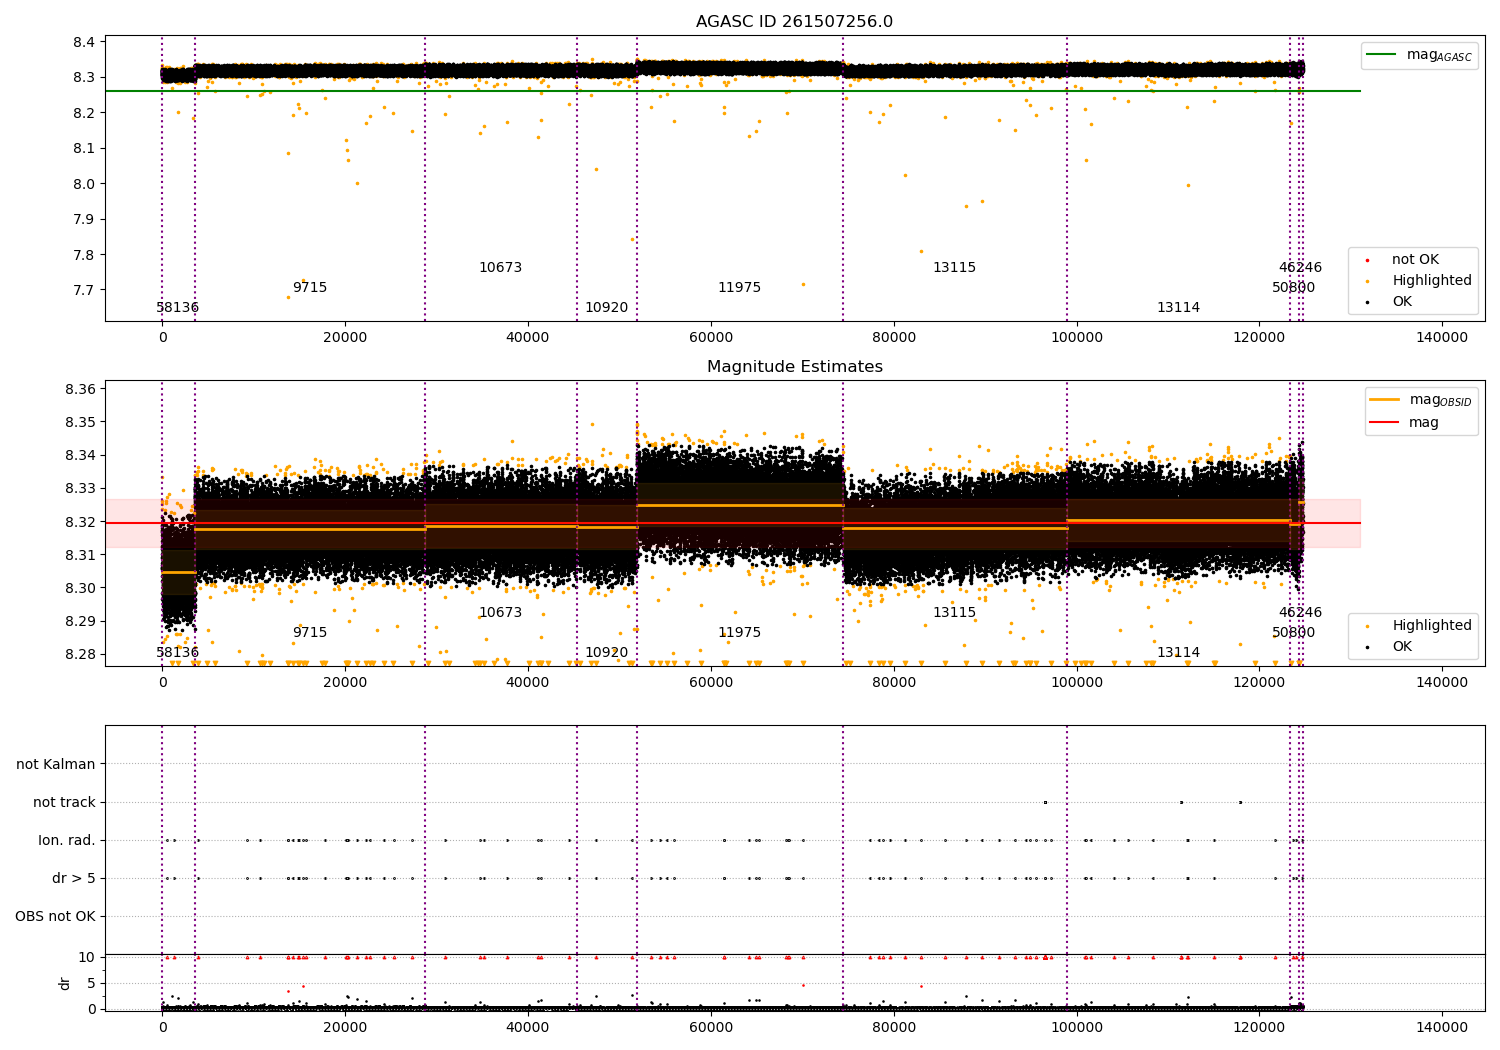
Task: Click the orange line sample beside mag OBSID
Action: point(1384,400)
